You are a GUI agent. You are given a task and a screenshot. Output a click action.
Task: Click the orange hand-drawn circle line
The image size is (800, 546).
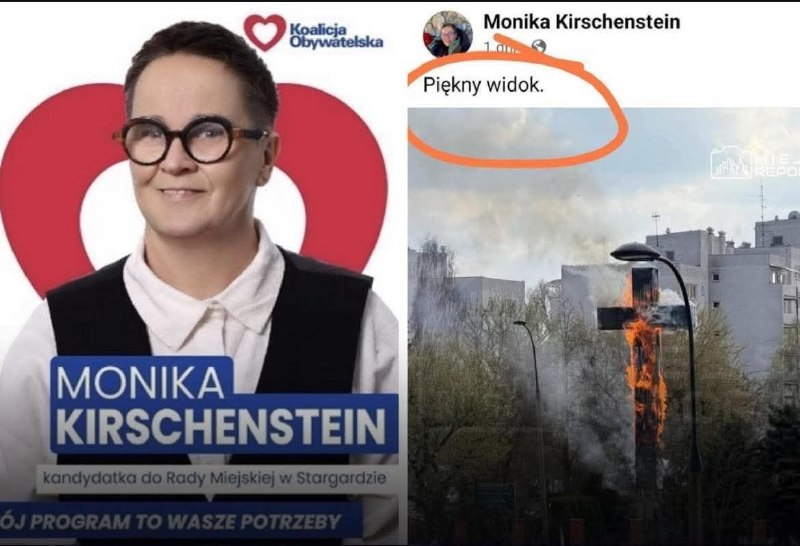(x=518, y=110)
